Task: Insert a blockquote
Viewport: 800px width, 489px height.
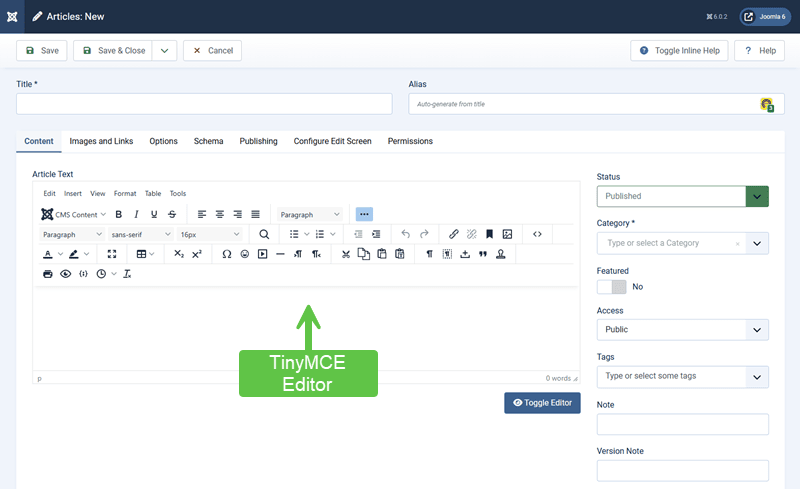Action: tap(483, 254)
